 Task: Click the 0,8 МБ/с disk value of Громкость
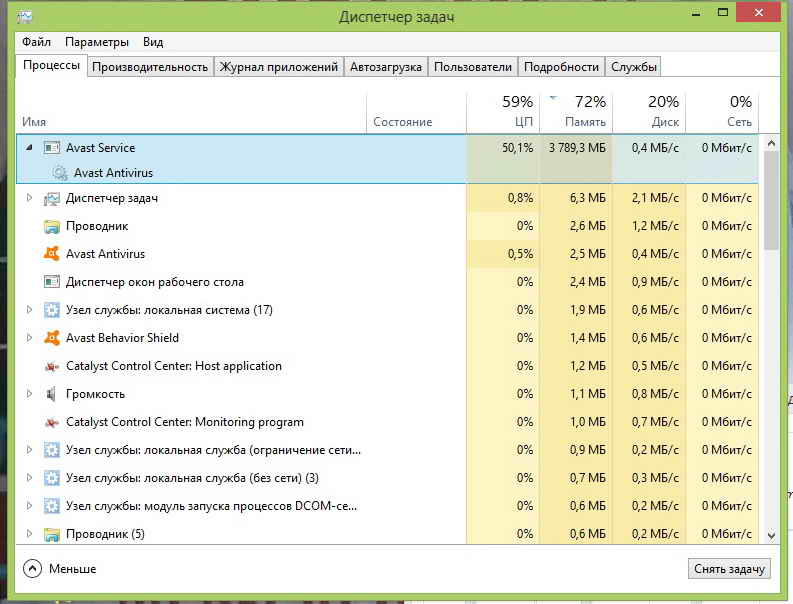pyautogui.click(x=655, y=394)
